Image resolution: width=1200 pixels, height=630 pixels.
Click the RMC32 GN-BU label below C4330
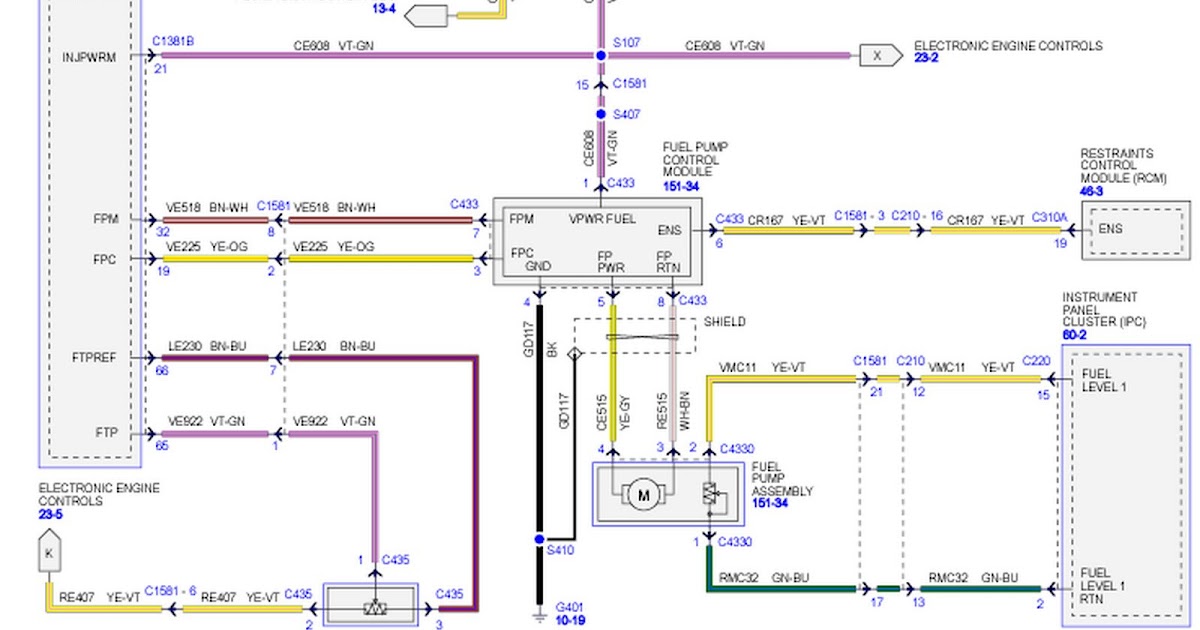[763, 578]
